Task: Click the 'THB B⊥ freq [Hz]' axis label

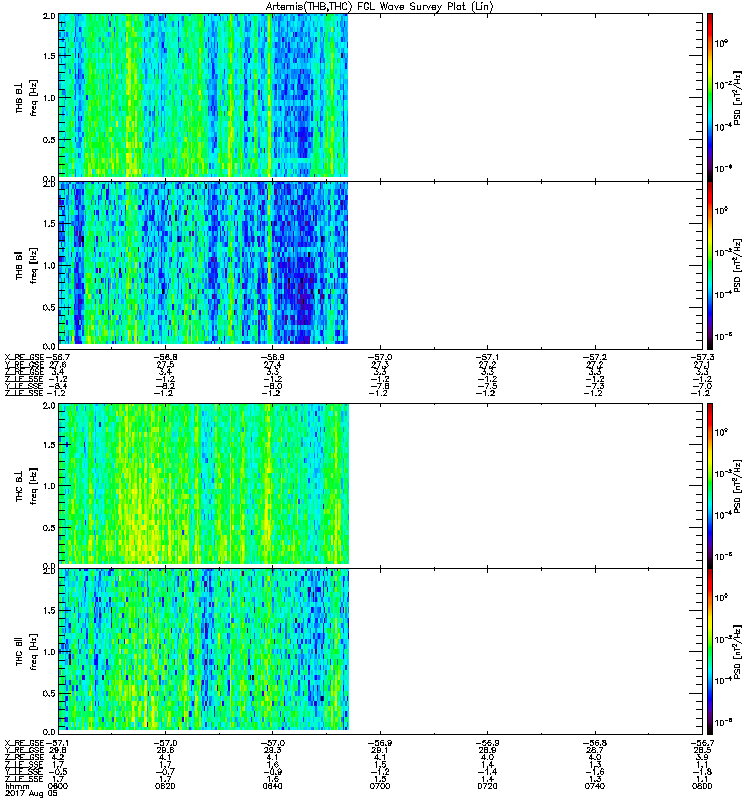Action: coord(26,97)
